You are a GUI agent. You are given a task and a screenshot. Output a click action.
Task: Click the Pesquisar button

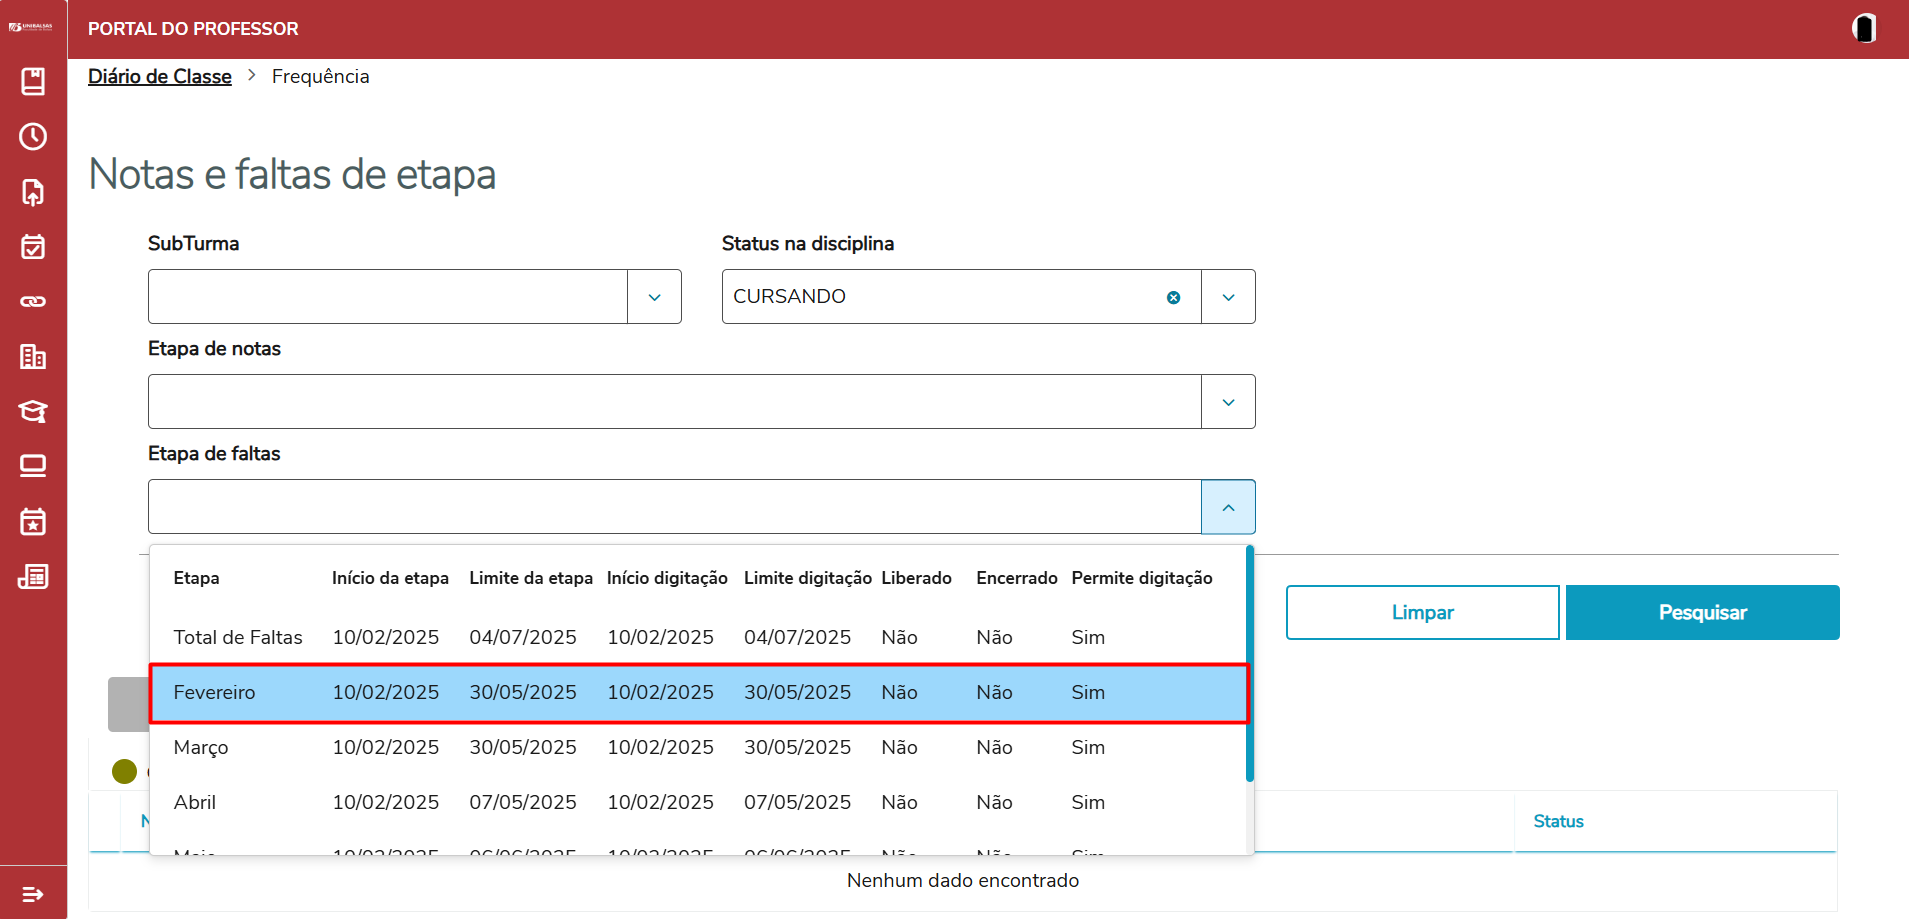(x=1702, y=612)
